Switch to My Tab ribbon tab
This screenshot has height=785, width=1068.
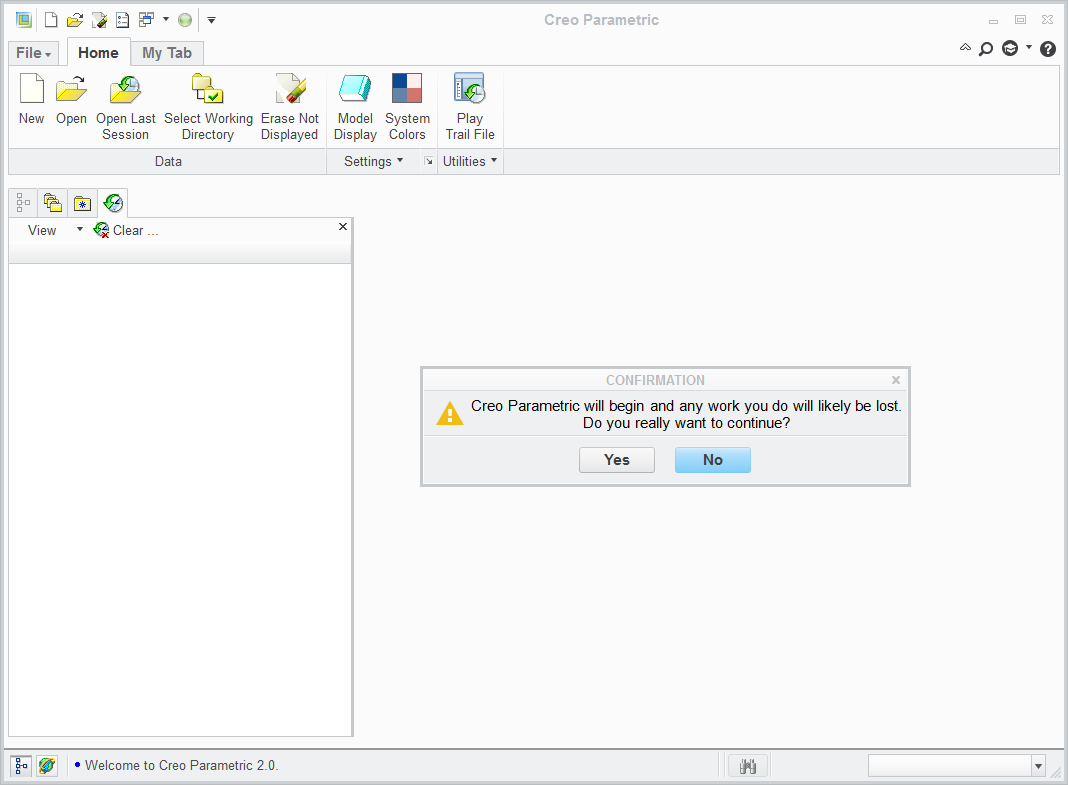[x=167, y=53]
